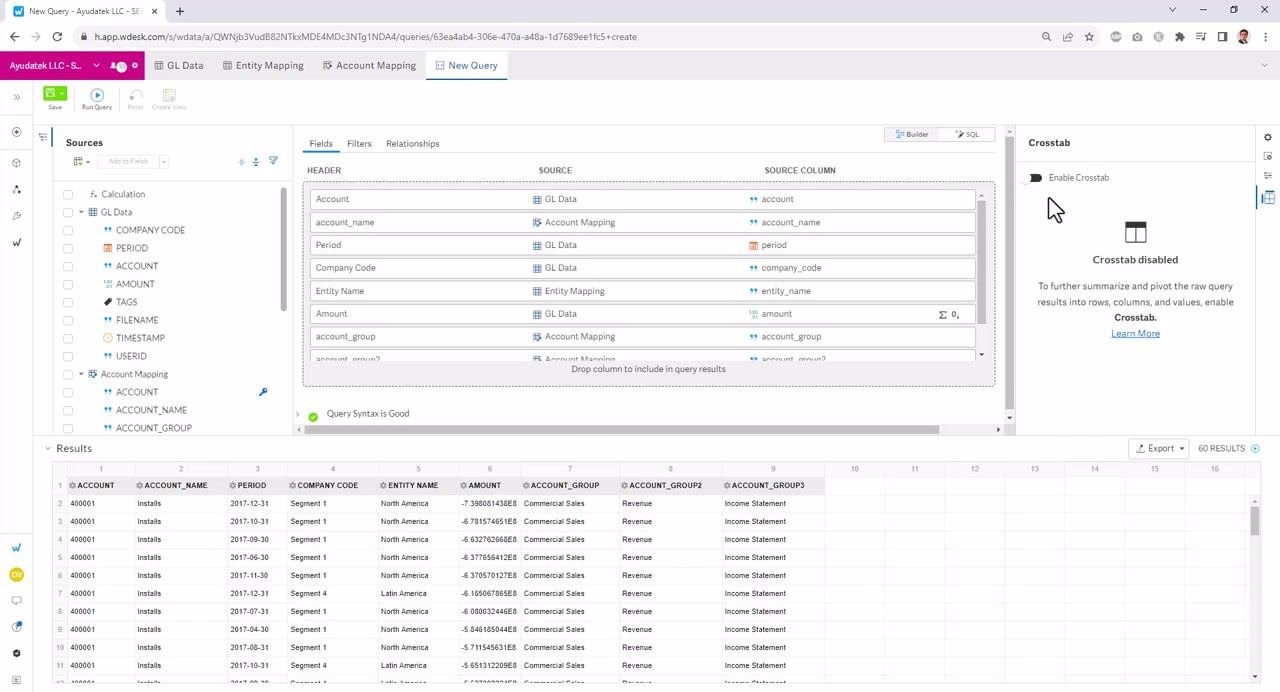1280x692 pixels.
Task: Check the TIMESTAMP field checkbox
Action: point(68,338)
